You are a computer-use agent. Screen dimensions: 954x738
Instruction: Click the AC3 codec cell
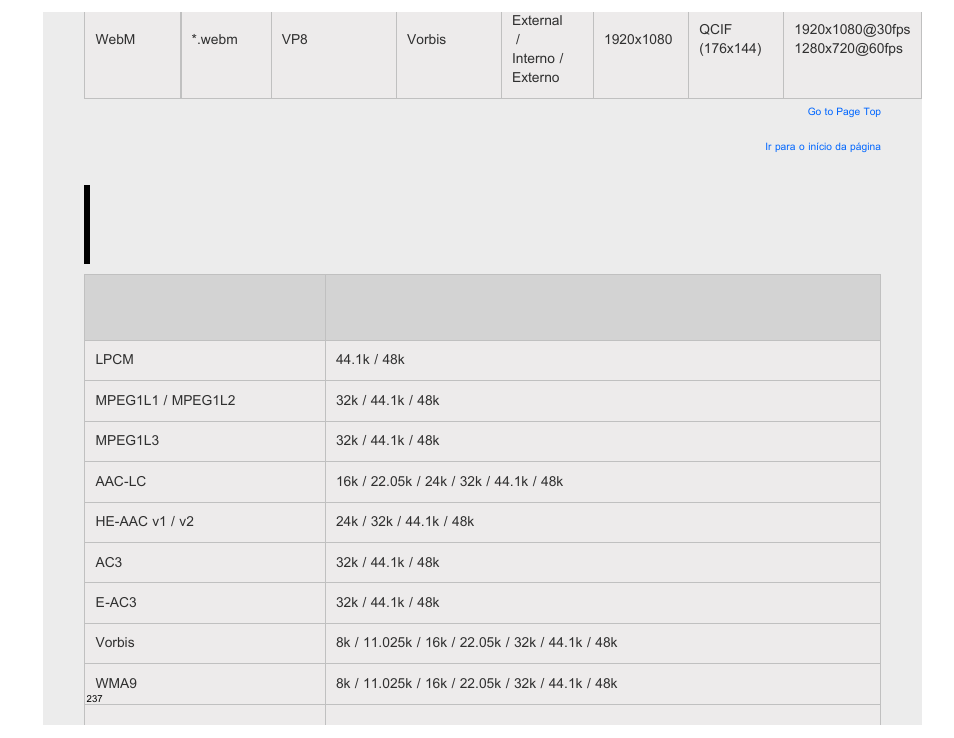coord(205,562)
